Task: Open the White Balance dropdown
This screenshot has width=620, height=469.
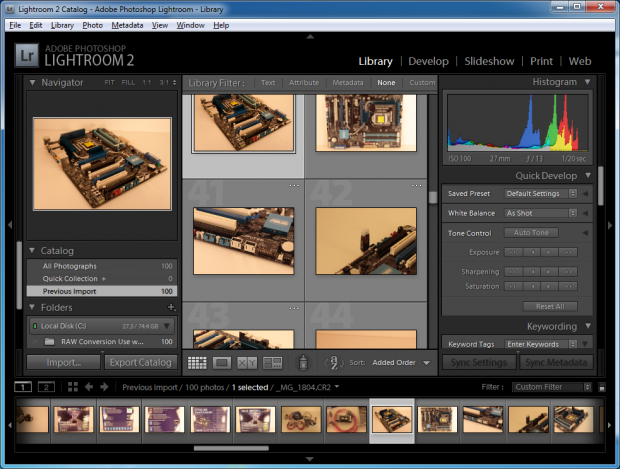Action: pyautogui.click(x=541, y=213)
